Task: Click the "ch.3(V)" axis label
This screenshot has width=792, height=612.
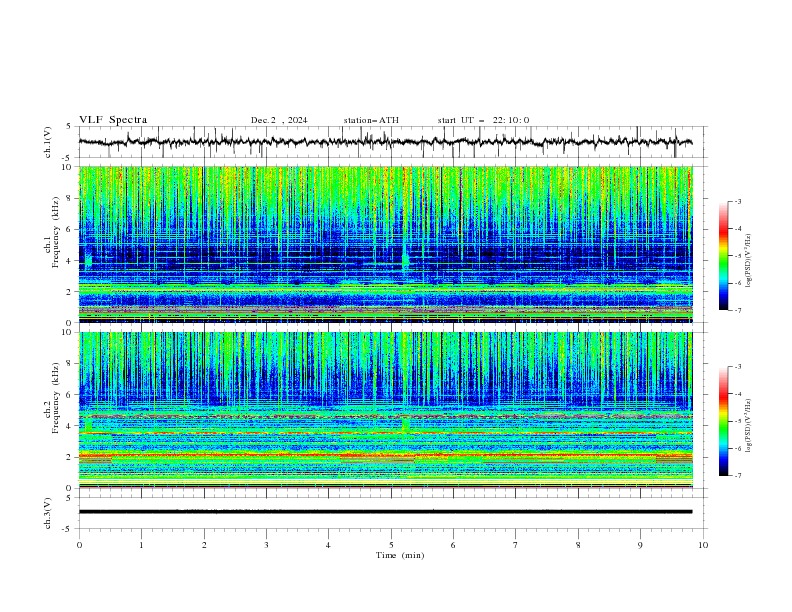Action: (48, 513)
